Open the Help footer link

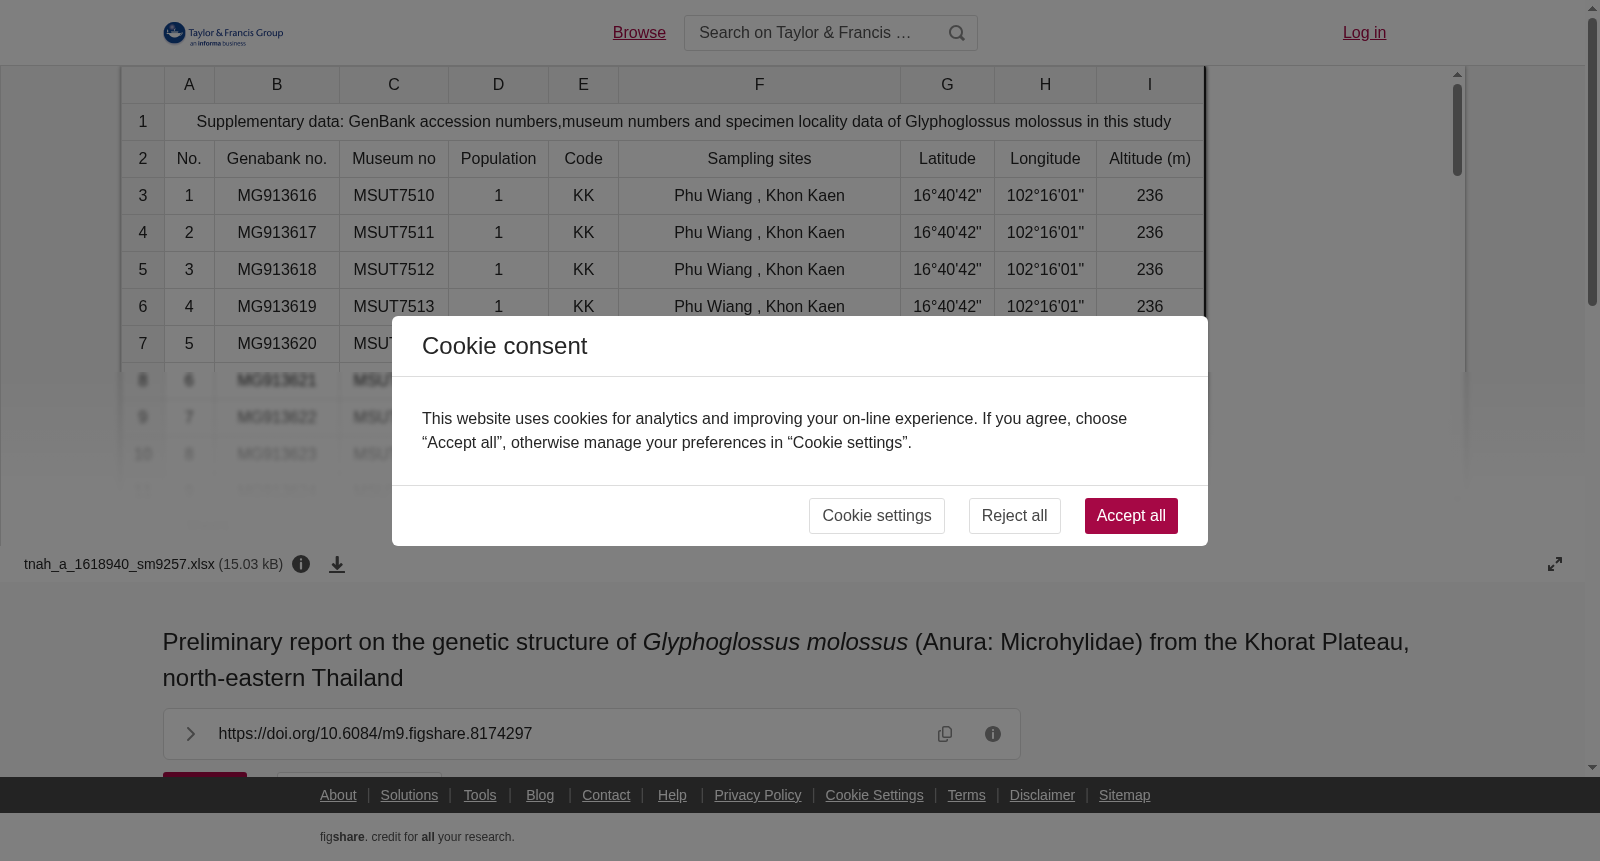[672, 795]
